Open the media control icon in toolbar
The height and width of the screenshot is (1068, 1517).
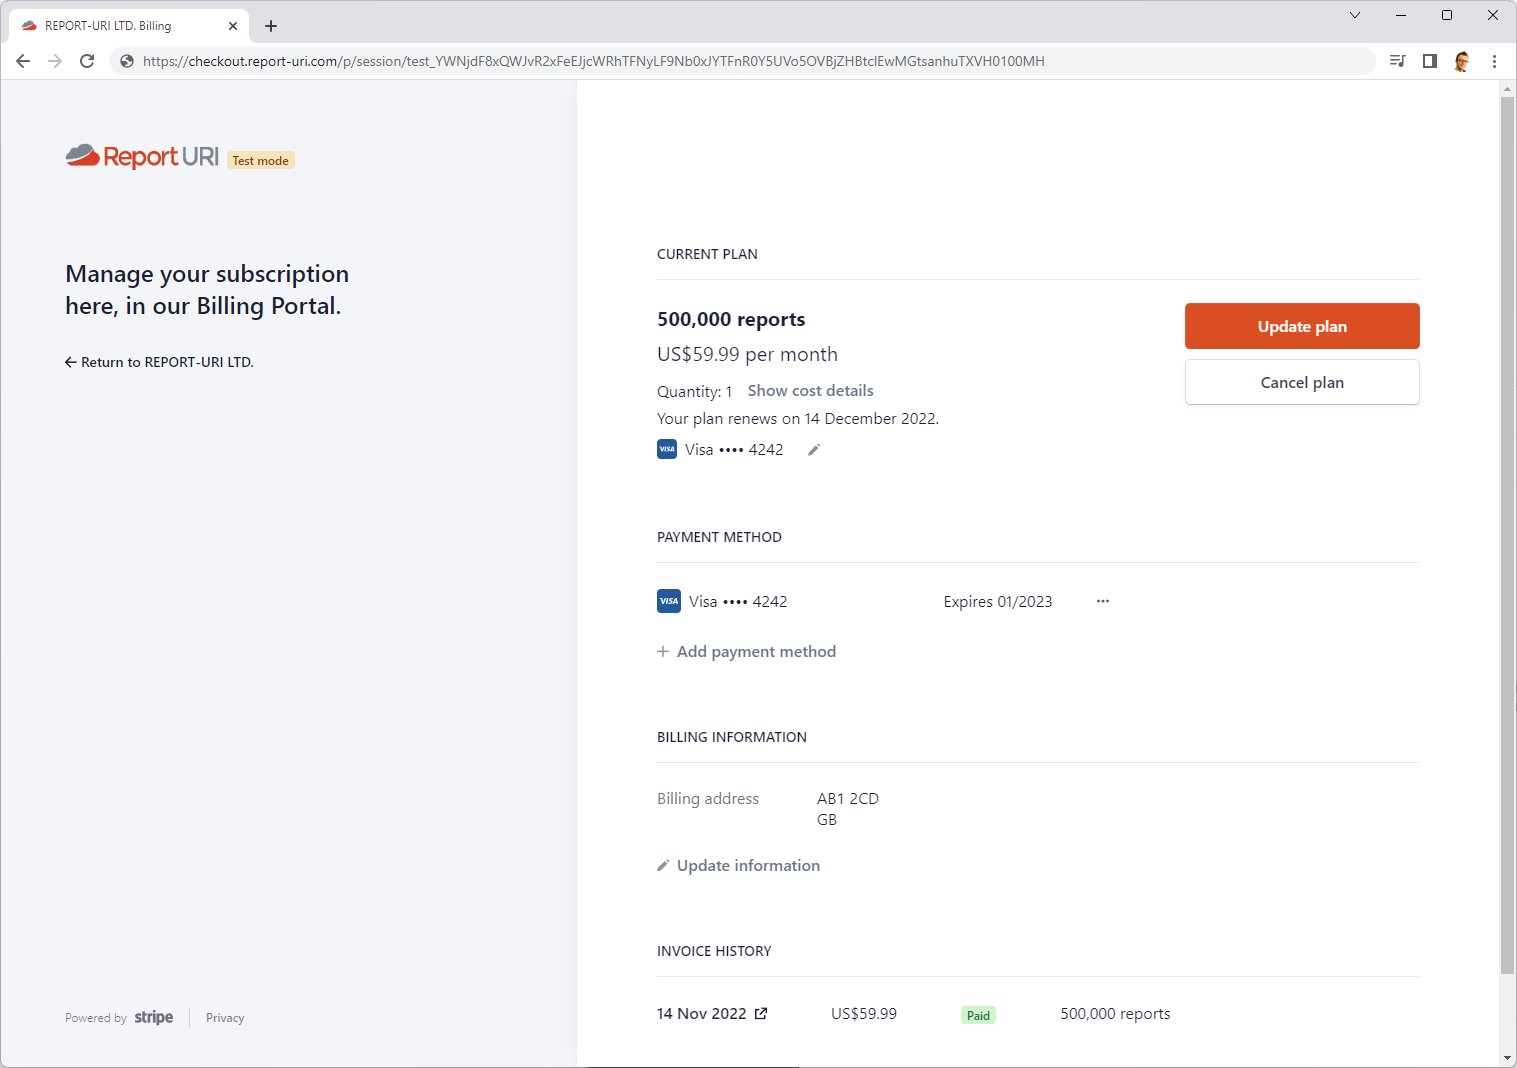click(x=1397, y=61)
